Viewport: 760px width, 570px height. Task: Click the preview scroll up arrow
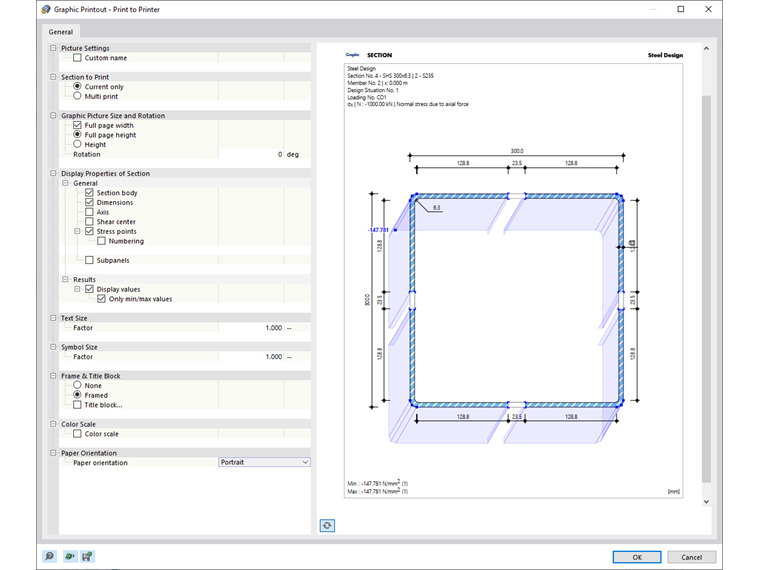tap(706, 48)
